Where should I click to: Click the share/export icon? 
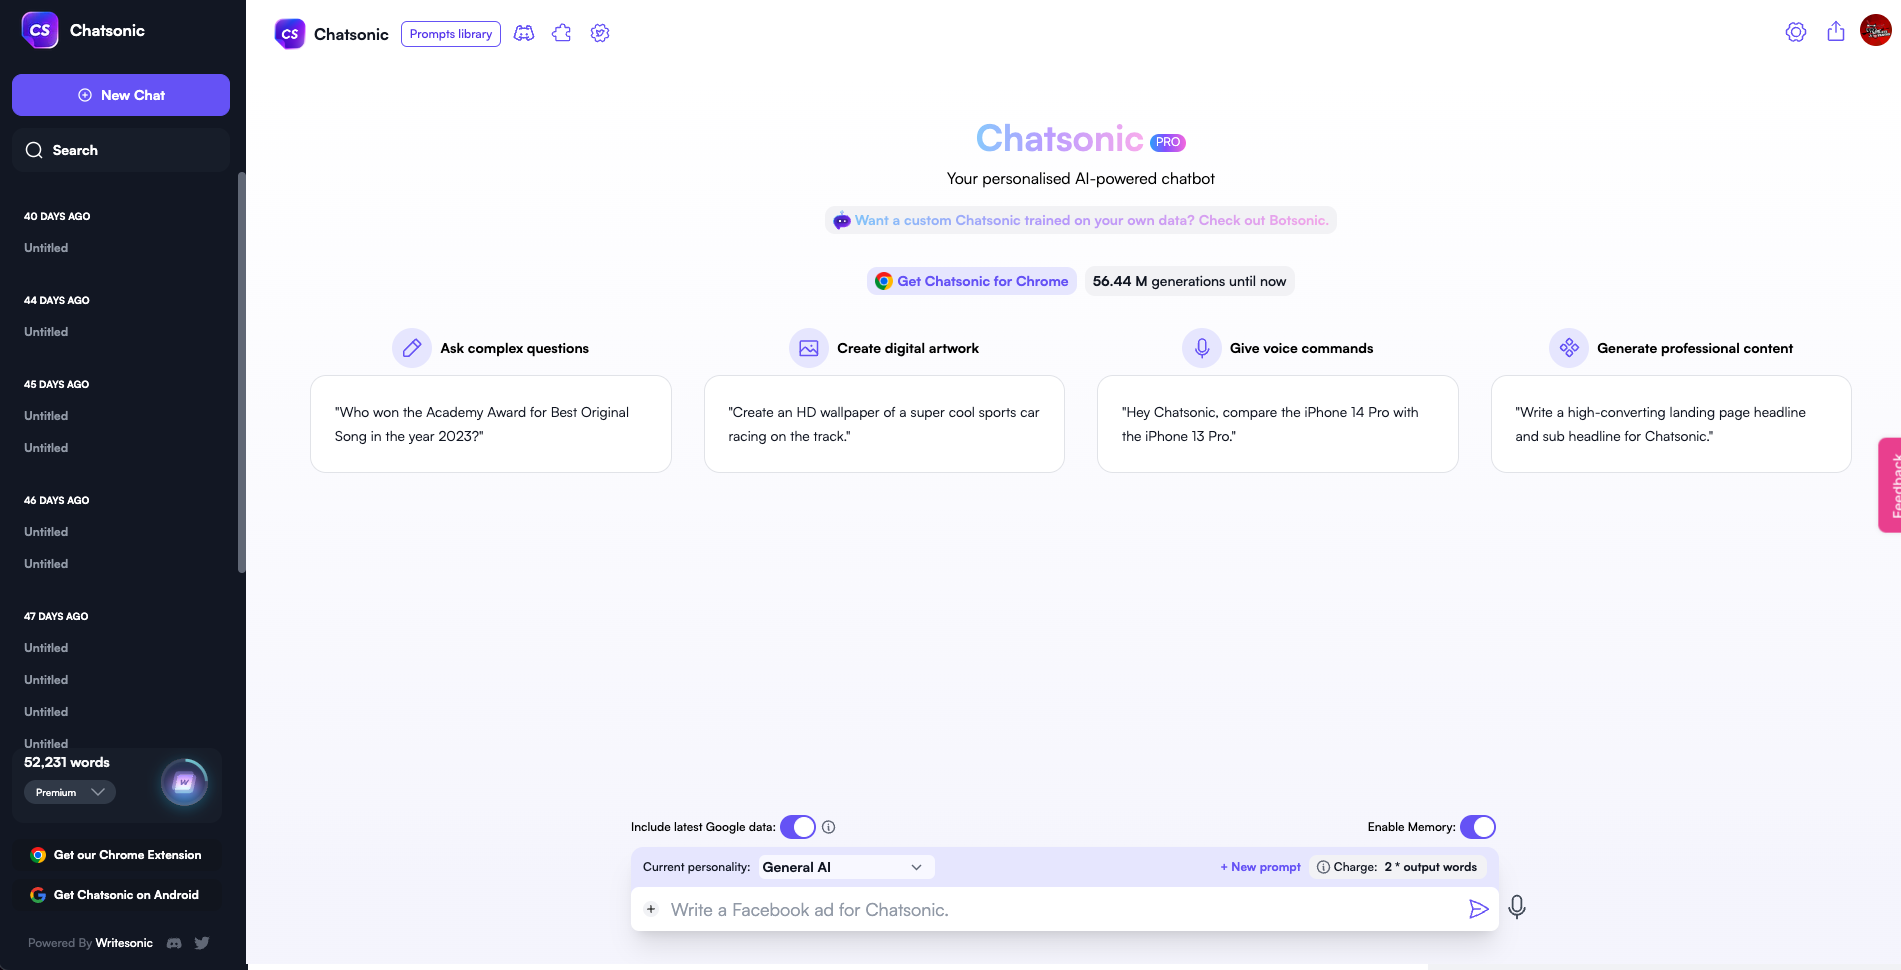click(1835, 32)
